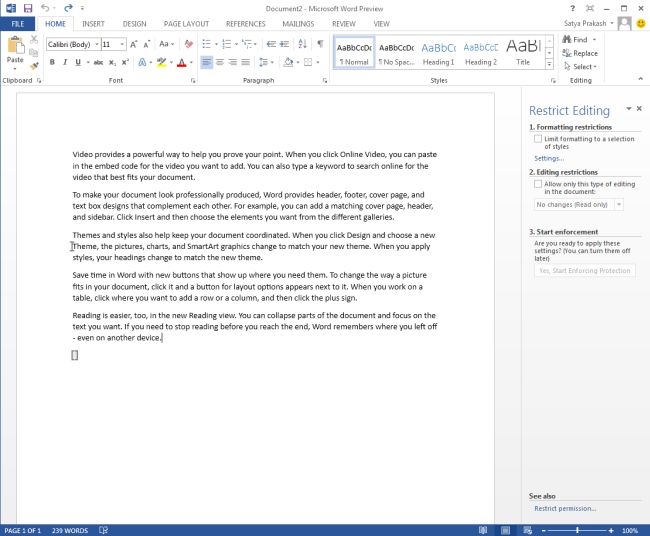This screenshot has height=536, width=650.
Task: Toggle Italic formatting
Action: click(x=65, y=62)
